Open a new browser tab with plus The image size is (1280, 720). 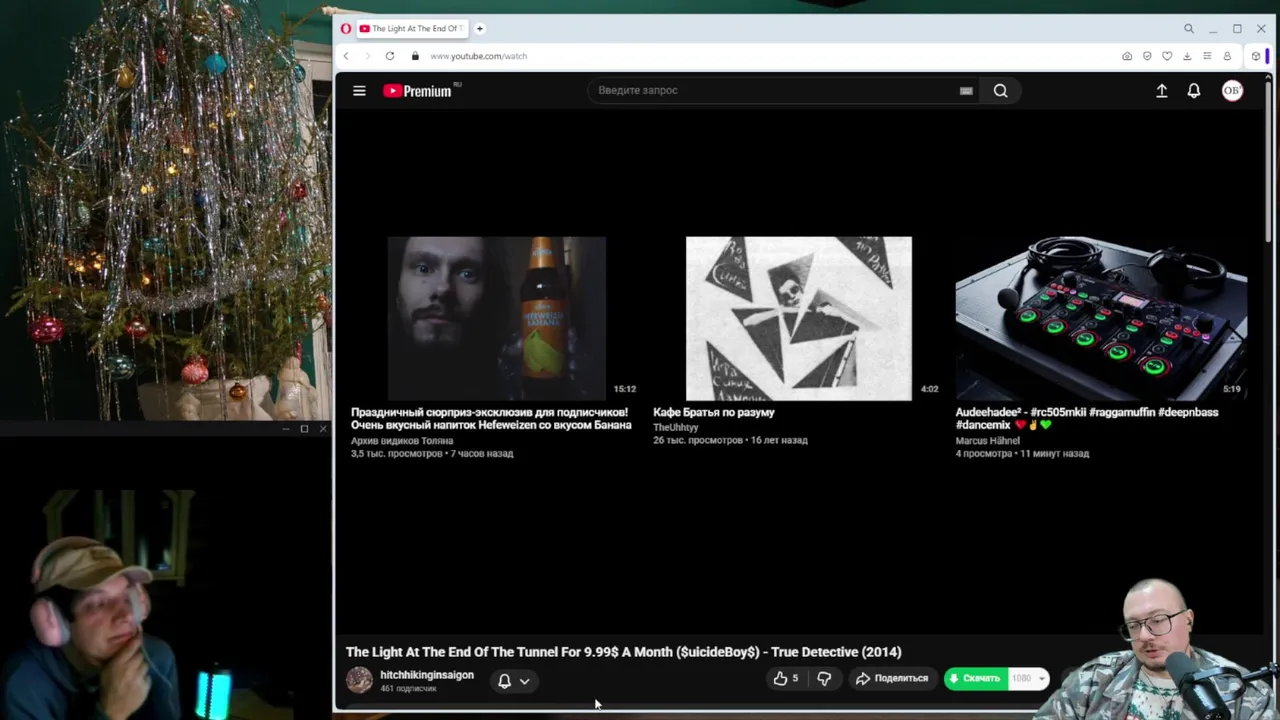pyautogui.click(x=480, y=29)
